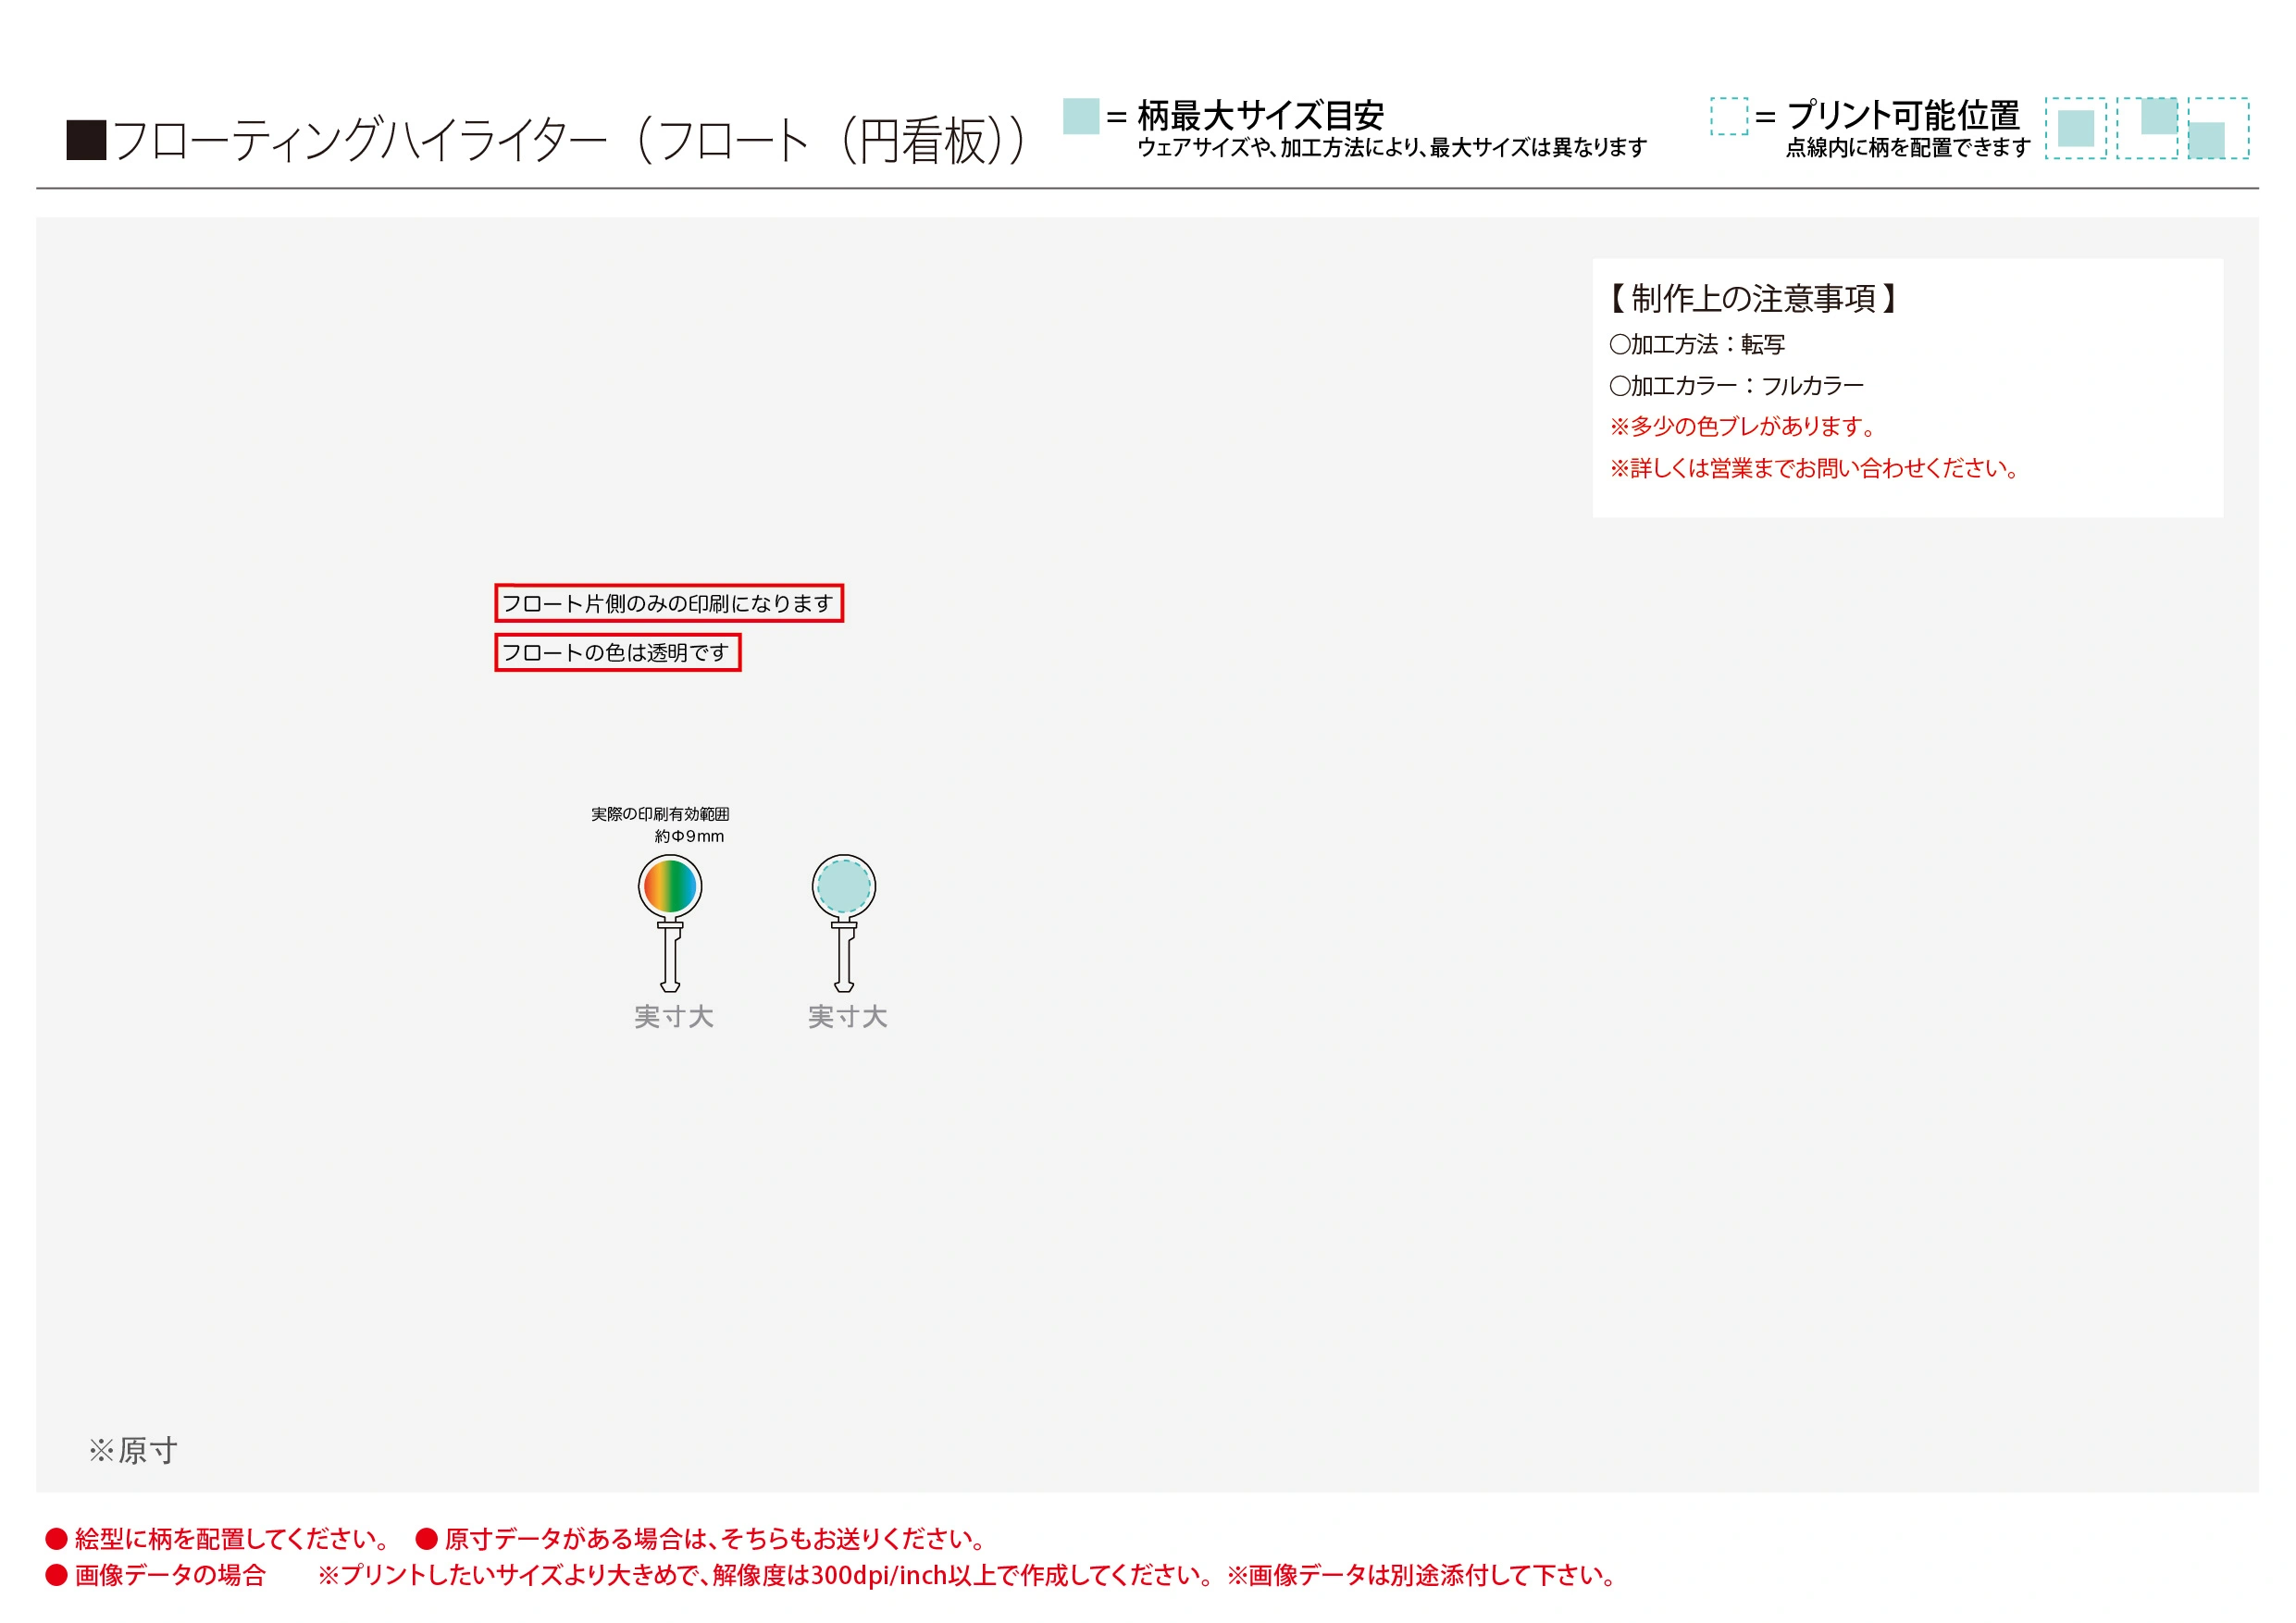This screenshot has height=1623, width=2296.
Task: Click the line 加工カラー：フルカラー
Action: tap(1736, 385)
